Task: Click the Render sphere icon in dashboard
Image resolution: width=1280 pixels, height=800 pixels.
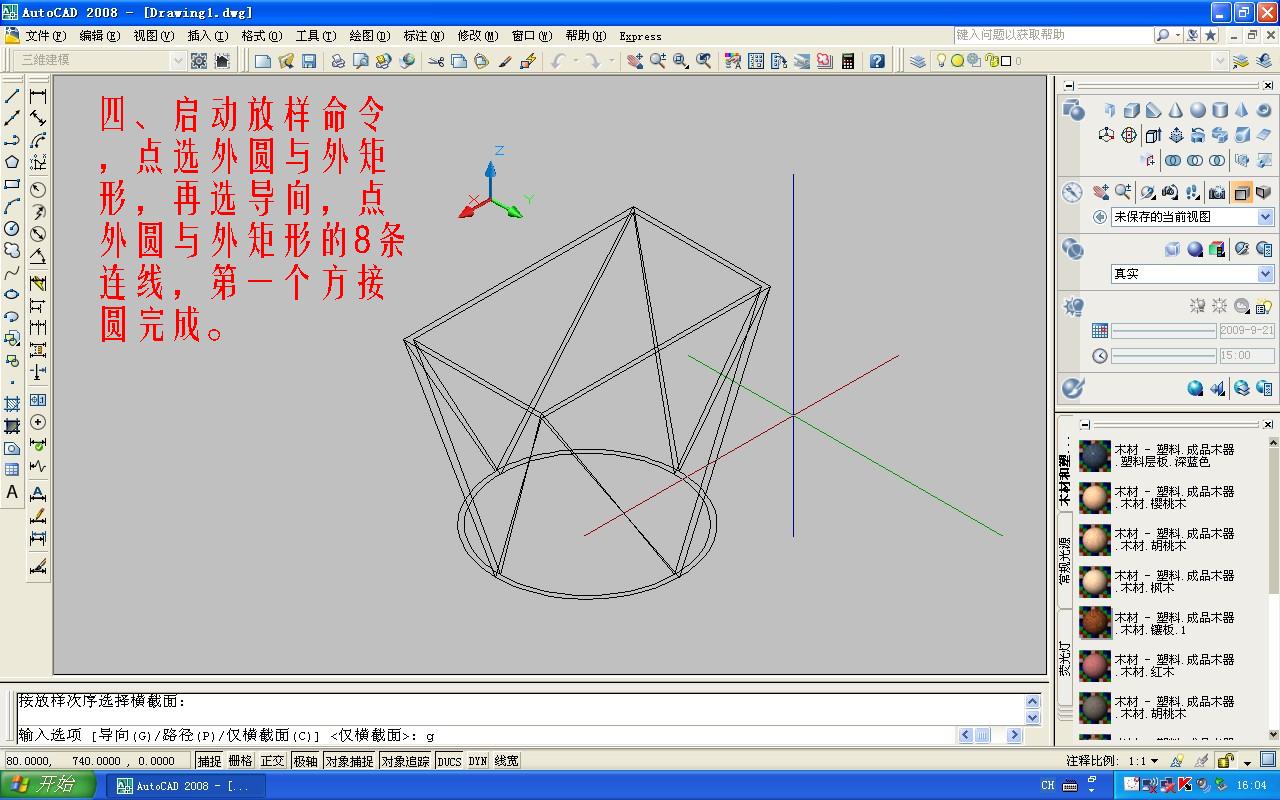Action: [x=1195, y=389]
